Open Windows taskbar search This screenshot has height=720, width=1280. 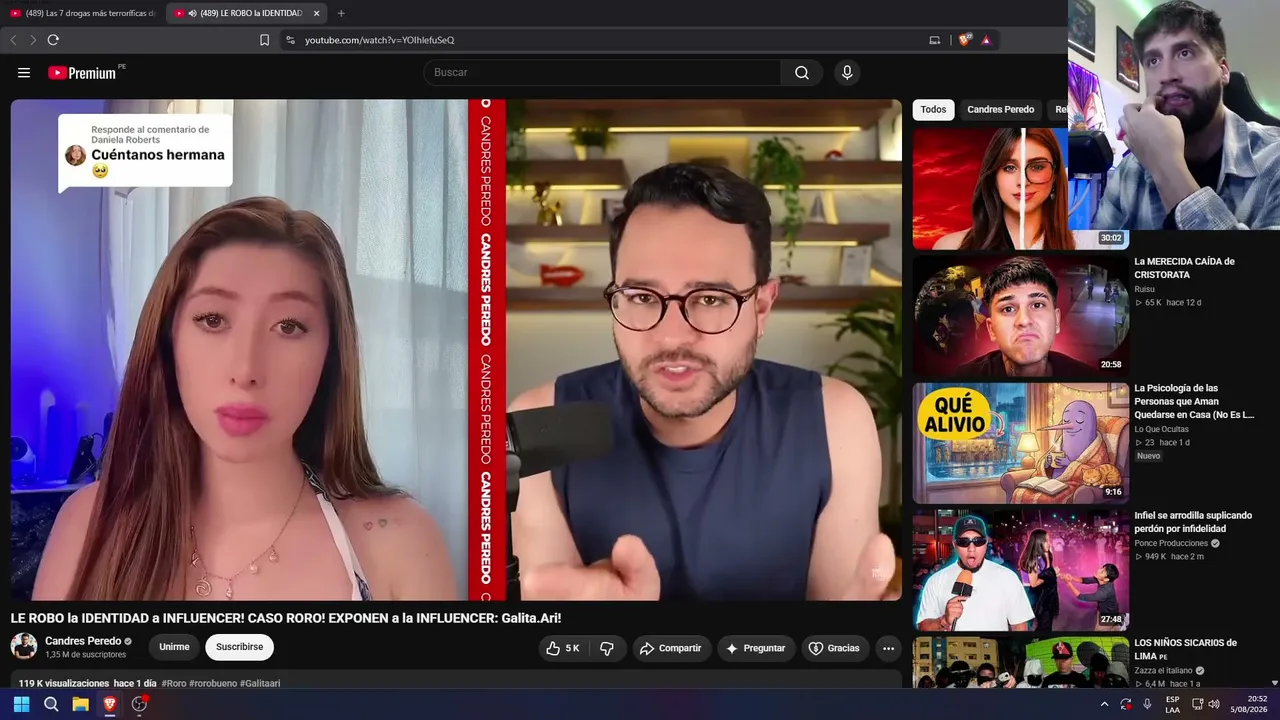[x=51, y=704]
